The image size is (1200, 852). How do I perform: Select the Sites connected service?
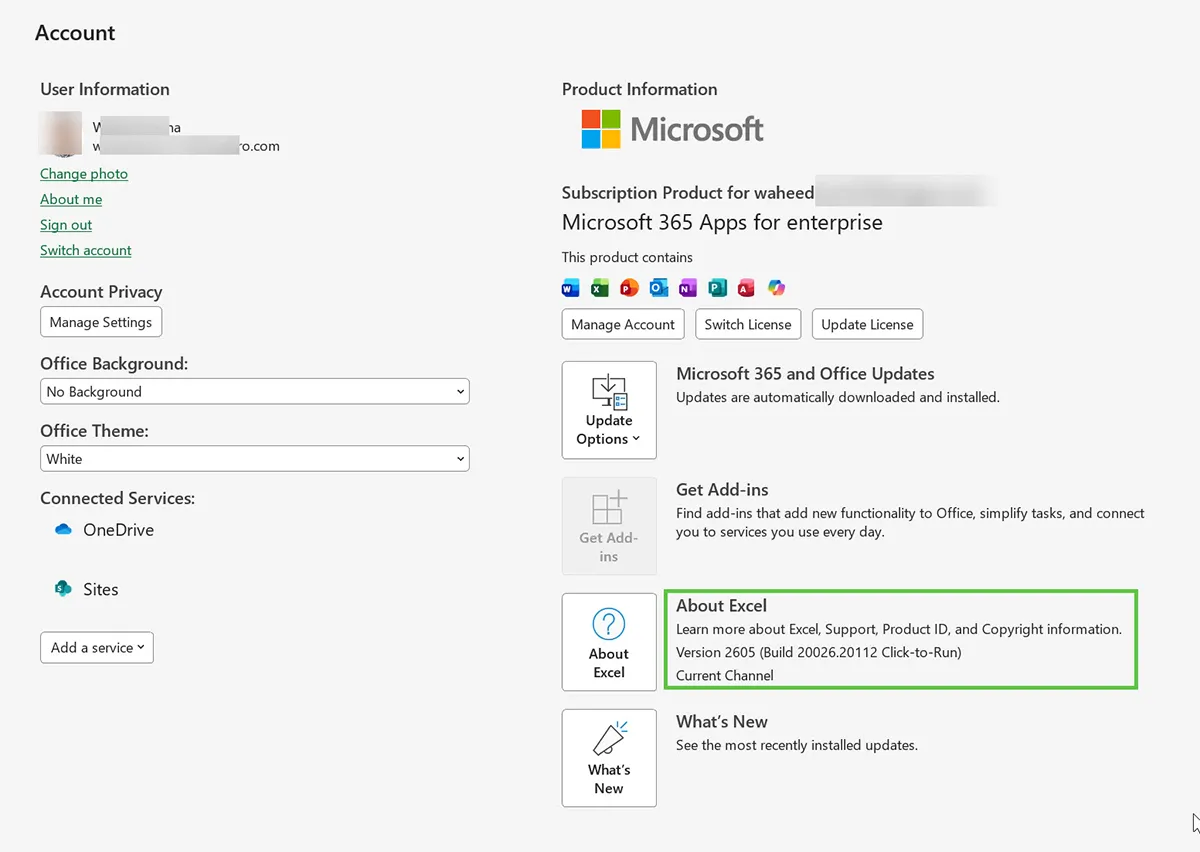[x=87, y=589]
